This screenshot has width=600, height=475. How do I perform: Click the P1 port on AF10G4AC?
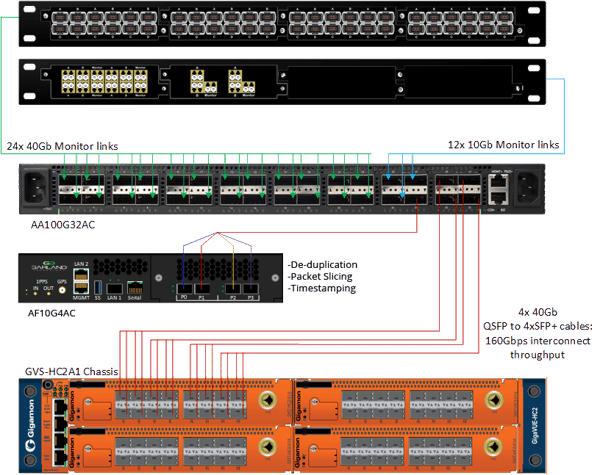pos(202,289)
